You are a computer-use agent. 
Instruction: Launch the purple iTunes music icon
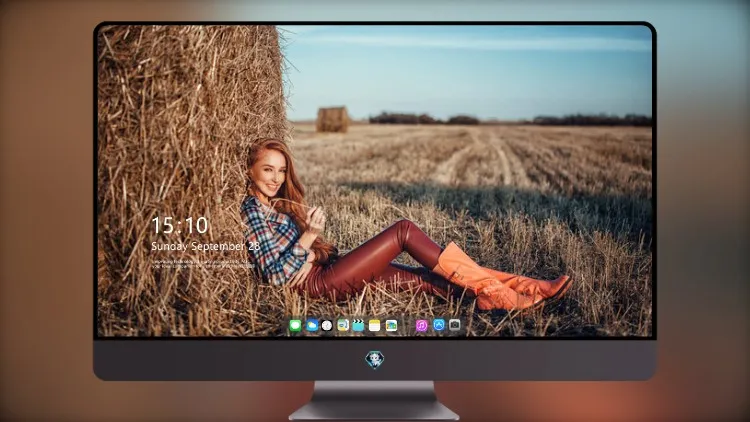[x=421, y=326]
